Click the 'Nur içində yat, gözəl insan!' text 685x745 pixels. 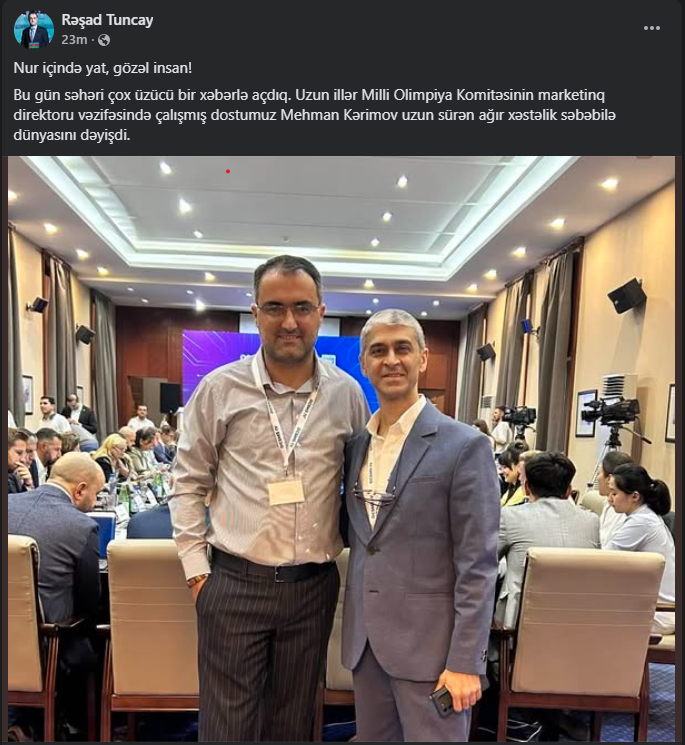(x=103, y=68)
